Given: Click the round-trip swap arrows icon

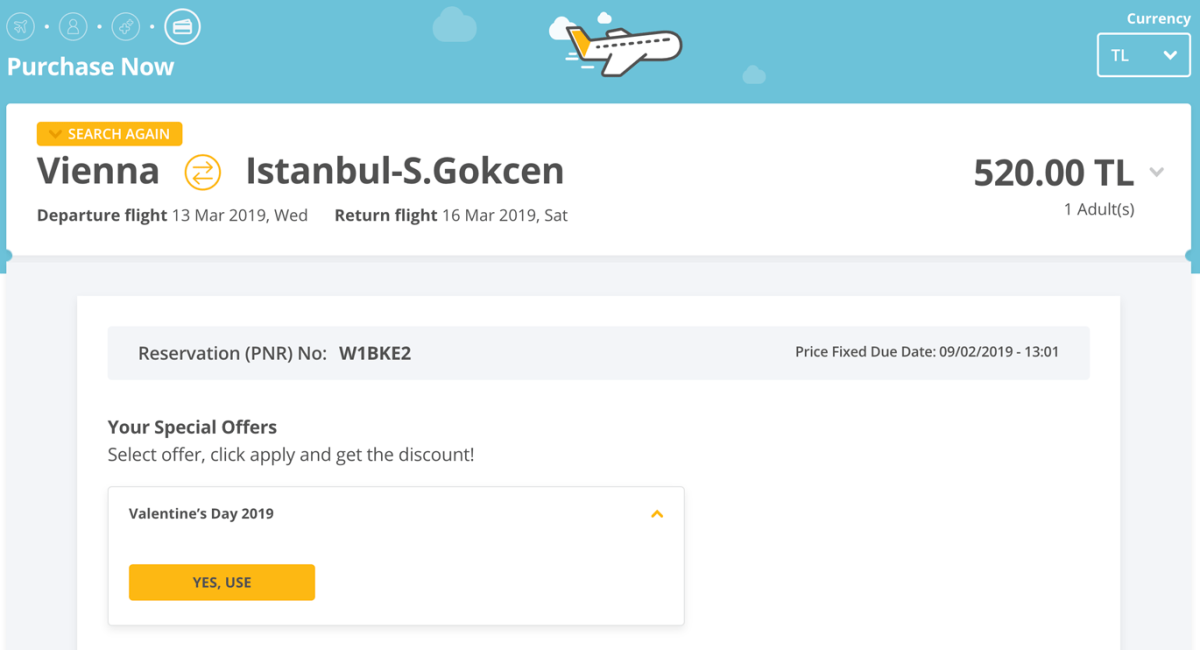Looking at the screenshot, I should (x=202, y=172).
